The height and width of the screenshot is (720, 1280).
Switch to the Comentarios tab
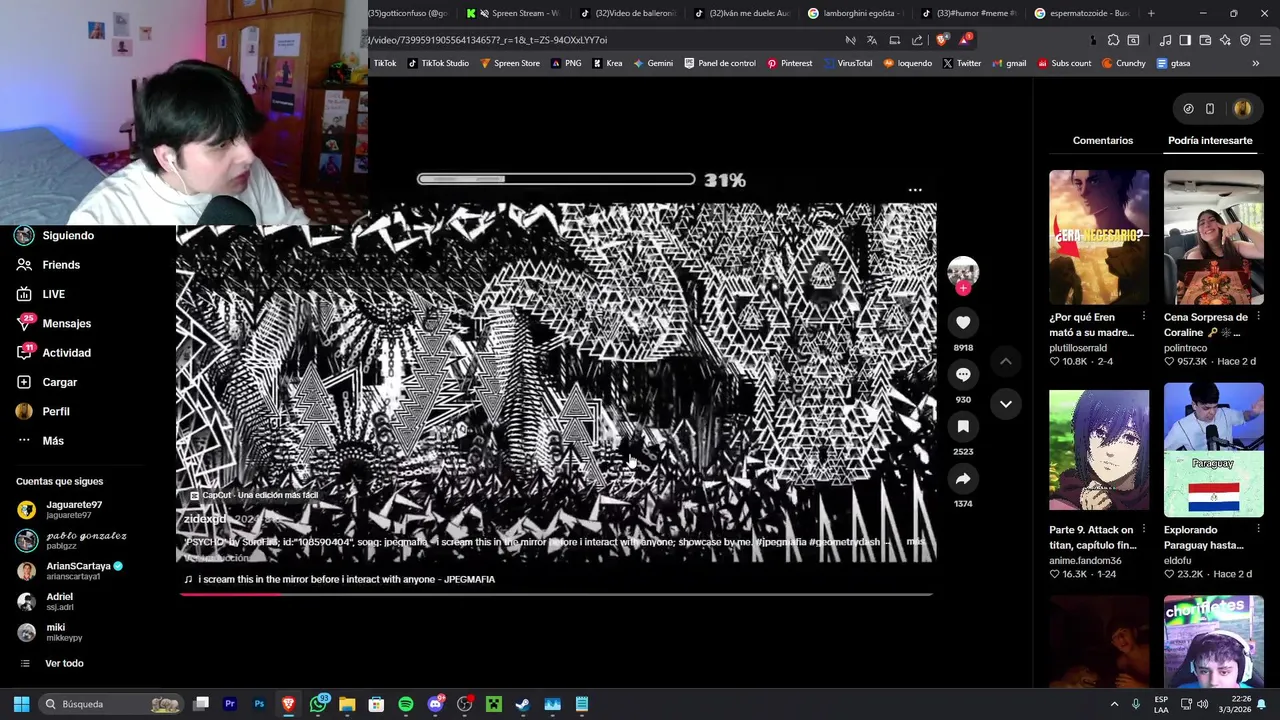(1103, 141)
